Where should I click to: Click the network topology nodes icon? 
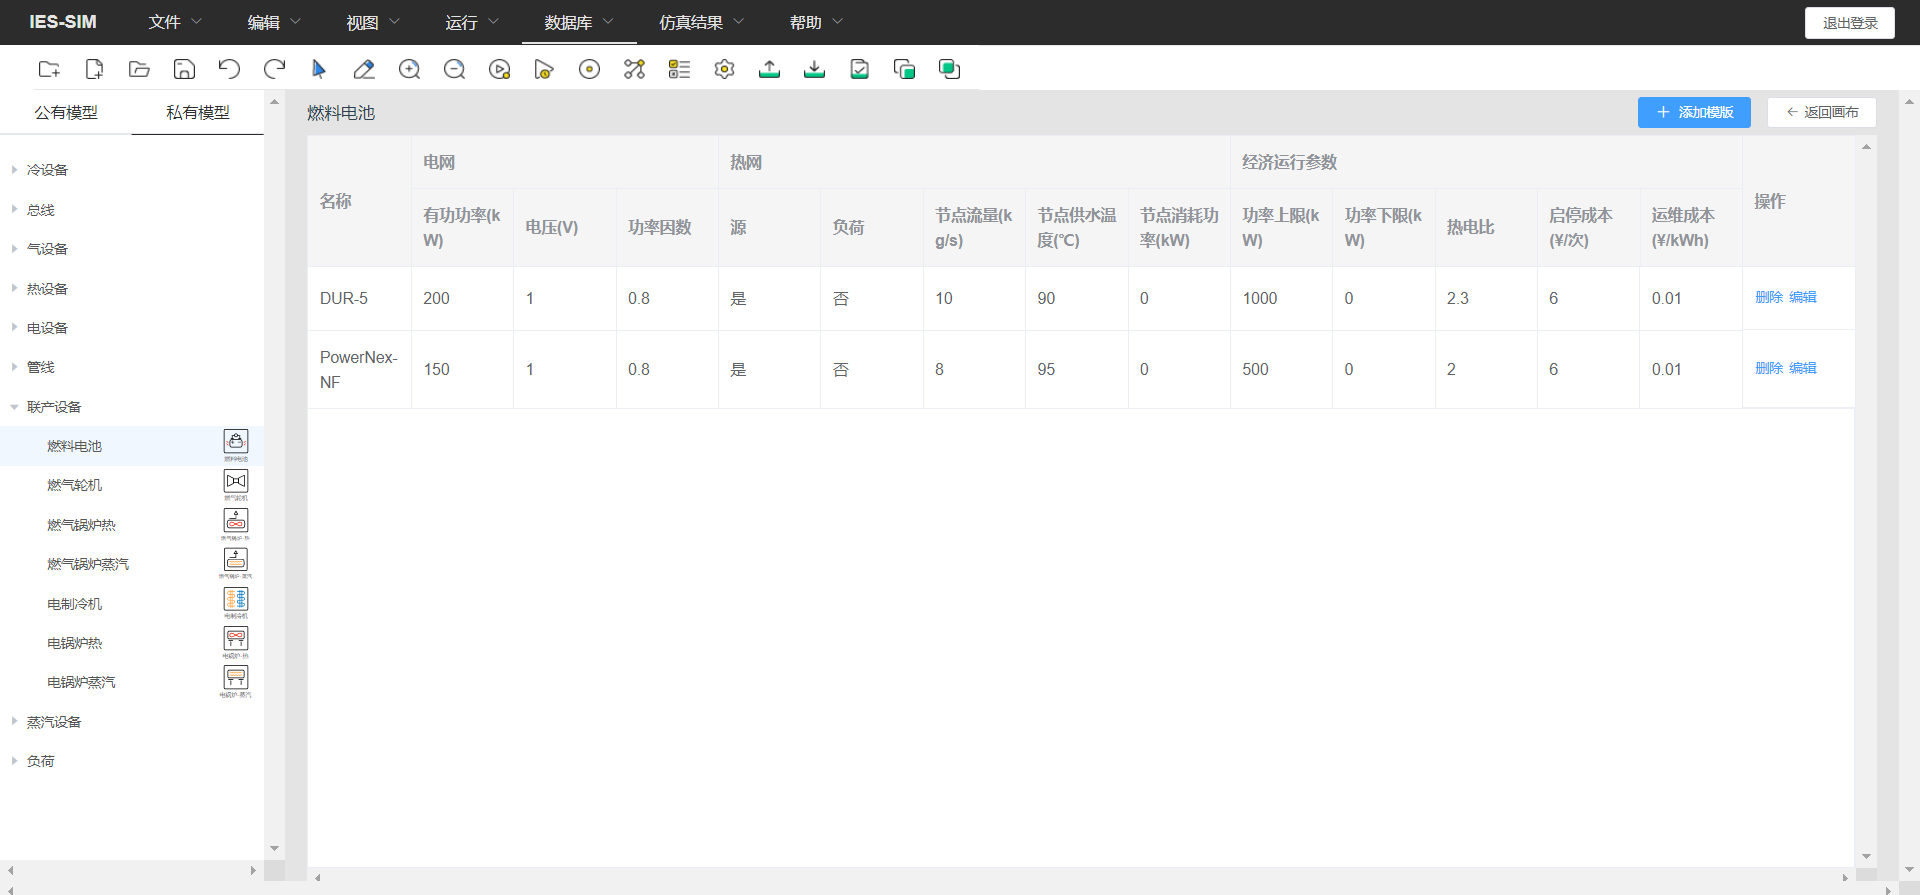pyautogui.click(x=634, y=69)
